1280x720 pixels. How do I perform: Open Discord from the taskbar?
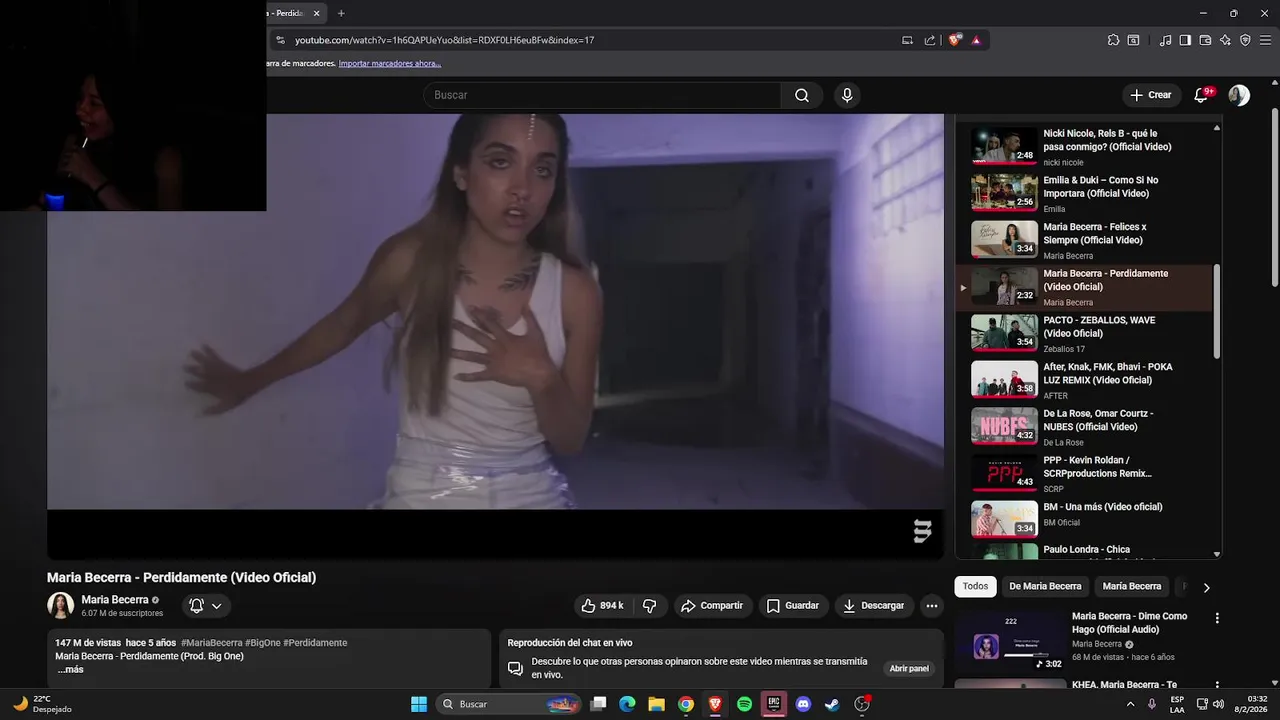[x=803, y=704]
